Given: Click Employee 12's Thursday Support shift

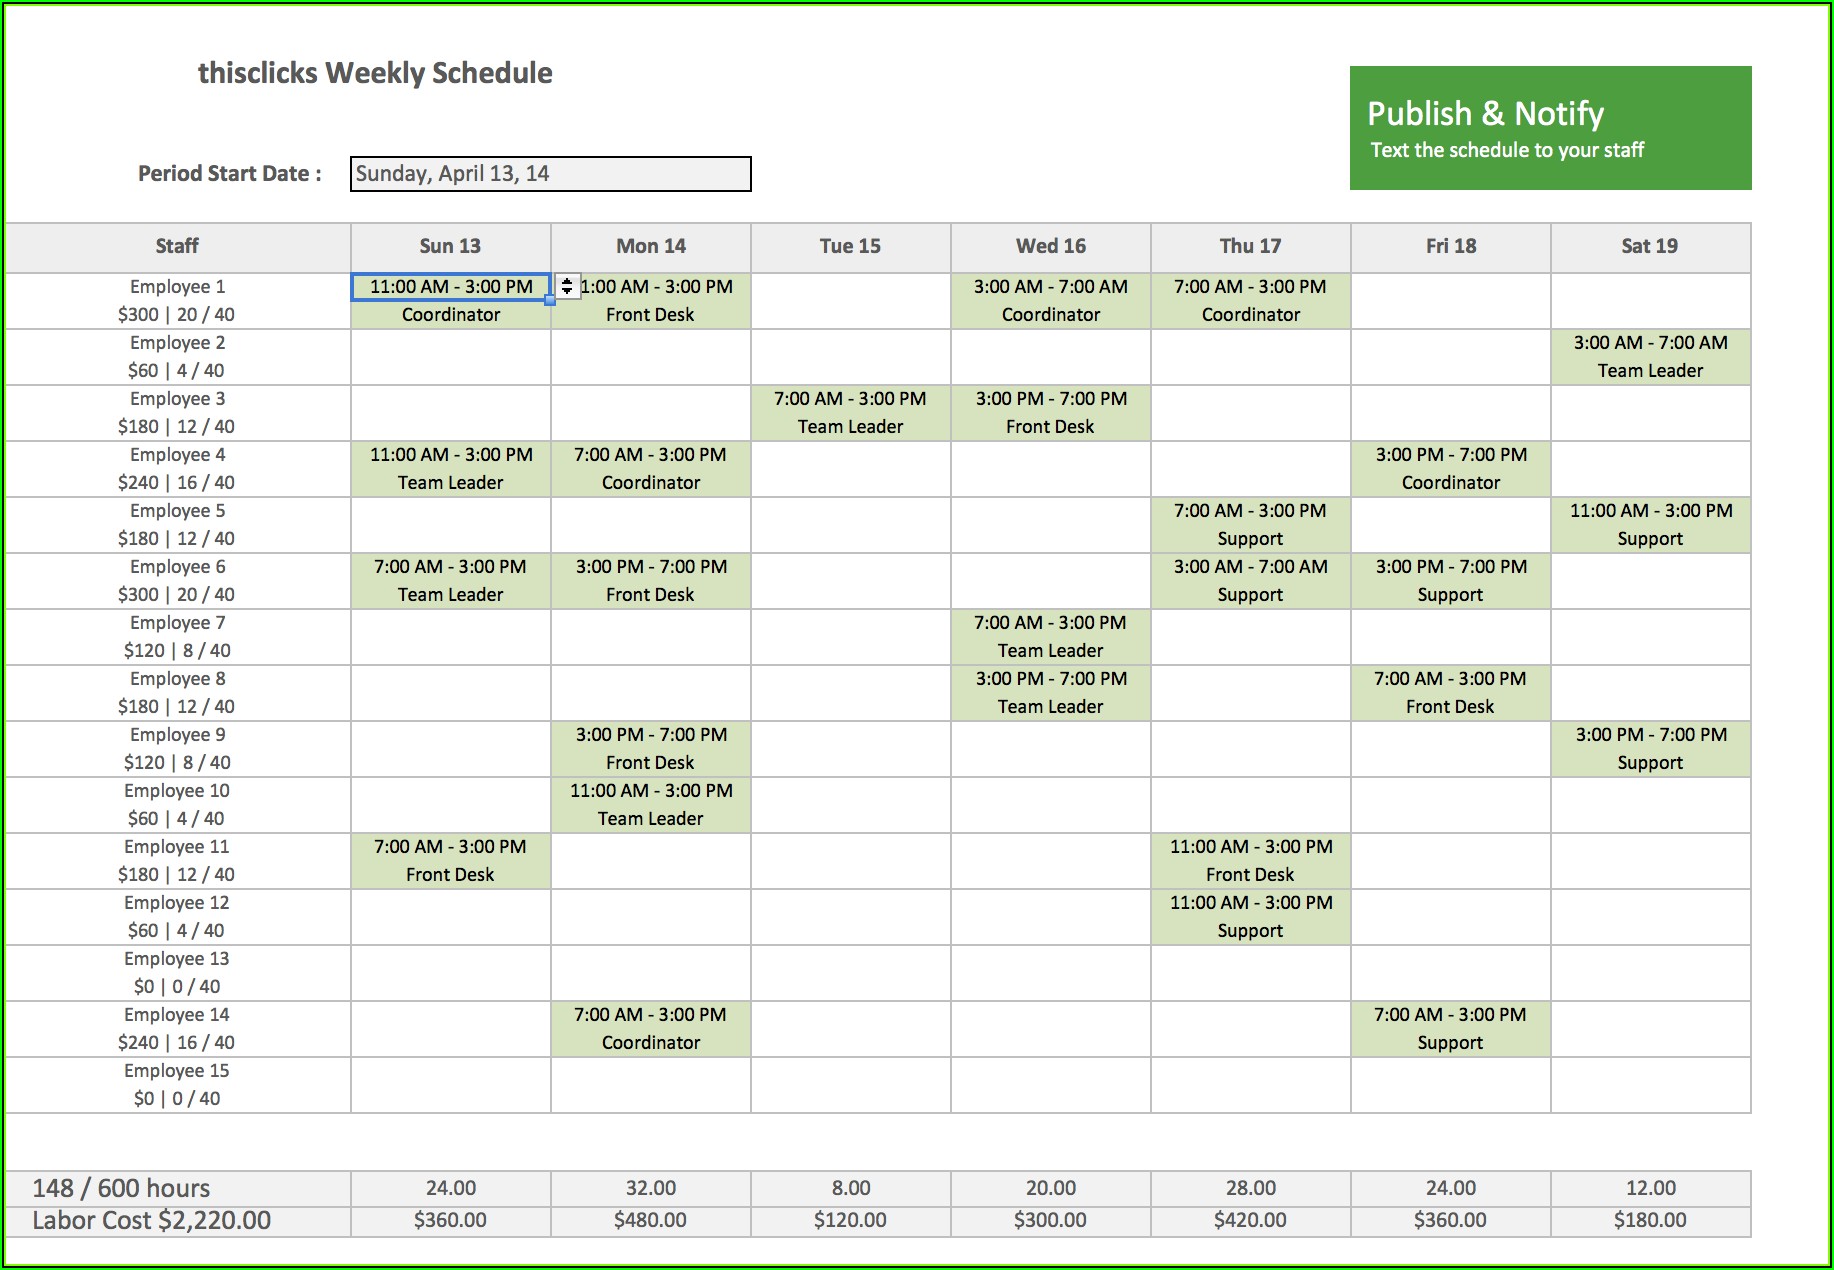Looking at the screenshot, I should pos(1250,917).
